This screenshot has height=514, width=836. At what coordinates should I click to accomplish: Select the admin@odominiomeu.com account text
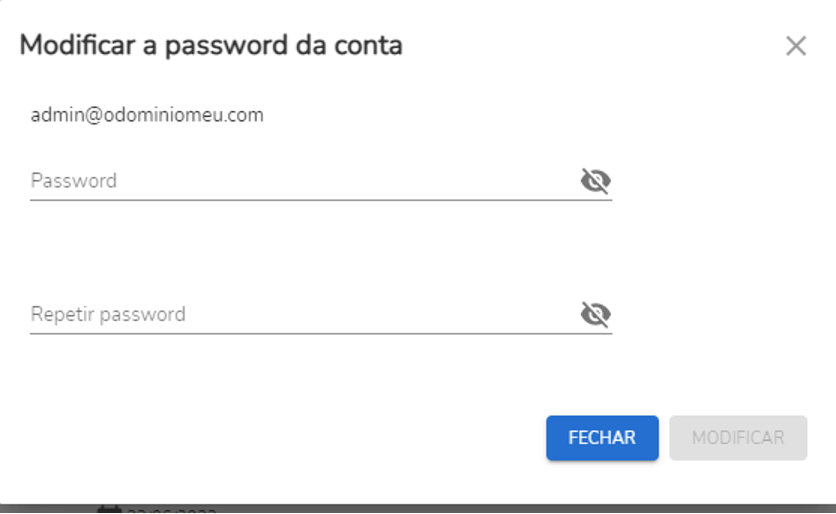click(x=147, y=115)
